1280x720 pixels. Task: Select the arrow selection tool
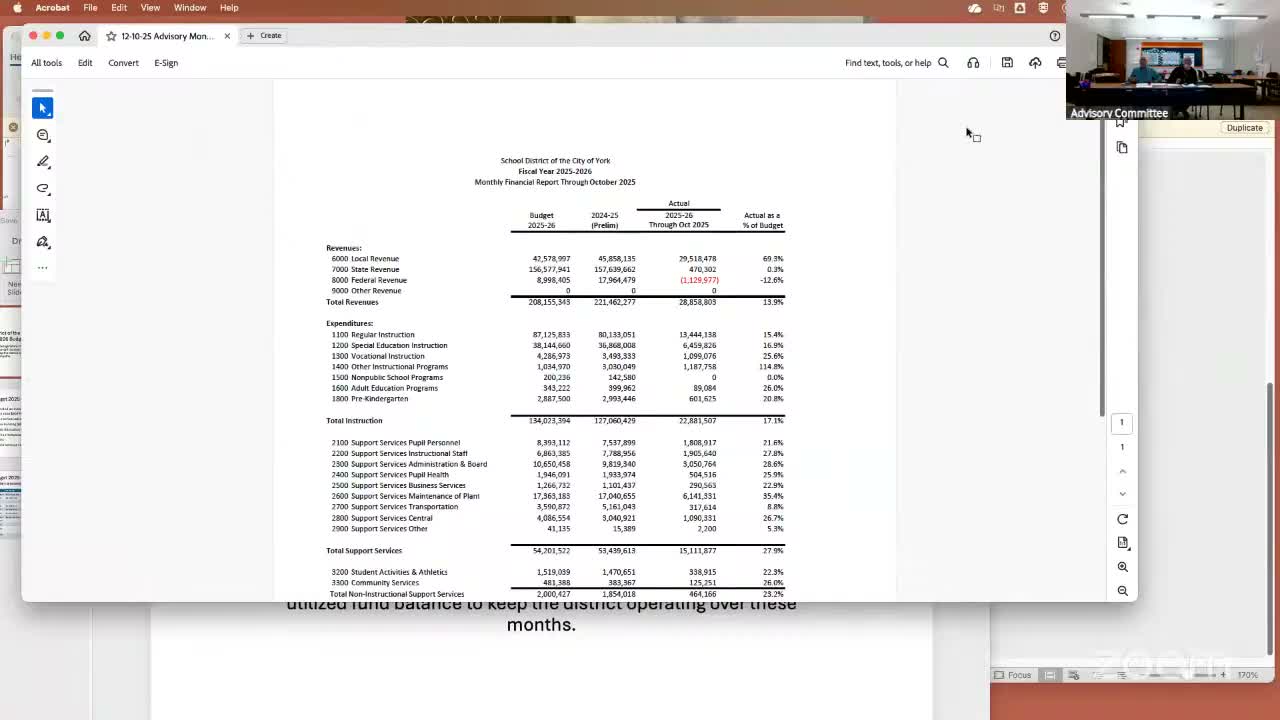click(42, 108)
